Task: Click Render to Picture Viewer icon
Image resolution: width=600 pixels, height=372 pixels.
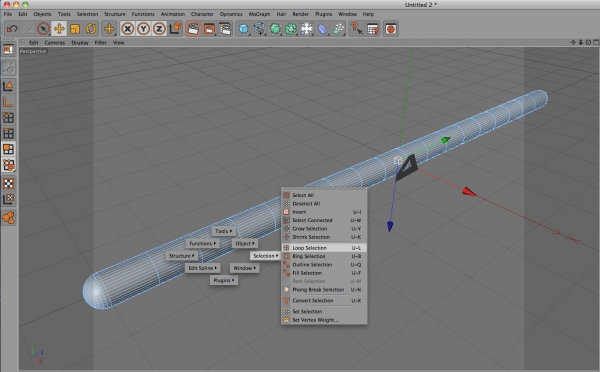Action: coord(209,29)
